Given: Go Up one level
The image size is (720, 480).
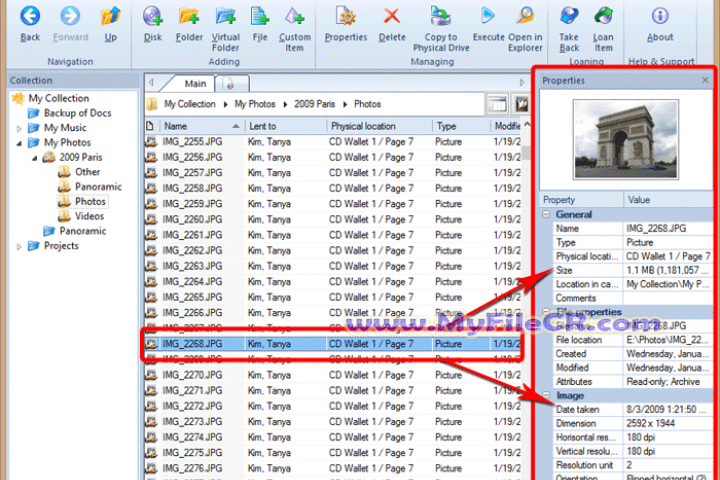Looking at the screenshot, I should [110, 16].
